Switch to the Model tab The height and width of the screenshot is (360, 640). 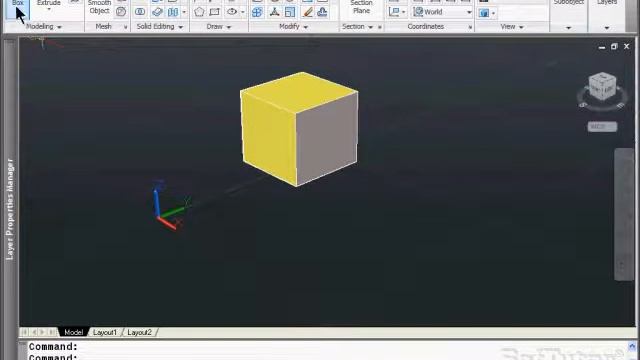click(73, 332)
